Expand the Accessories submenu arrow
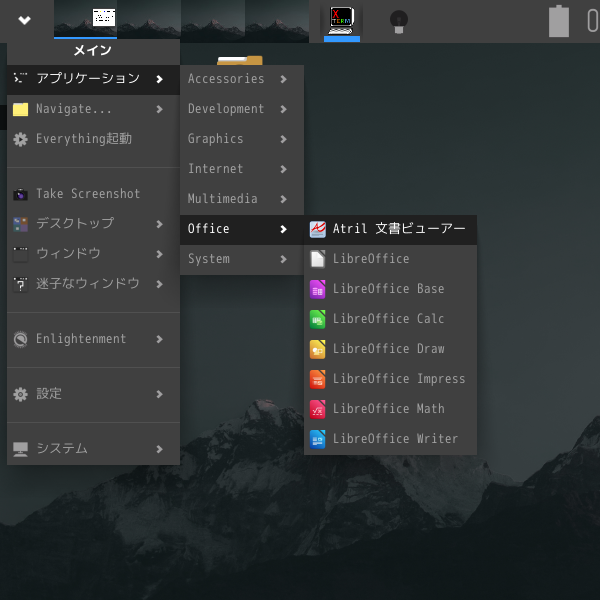This screenshot has width=600, height=600. (x=283, y=79)
